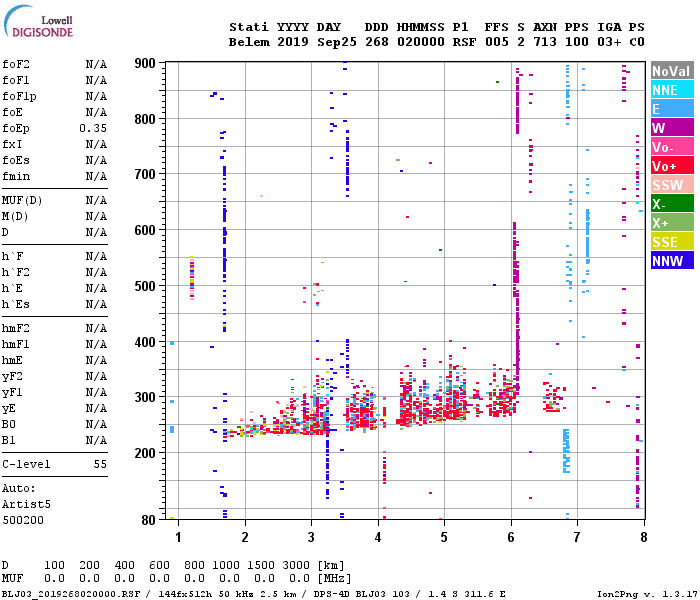
Task: Select the NNW legend swatch
Action: pyautogui.click(x=672, y=261)
